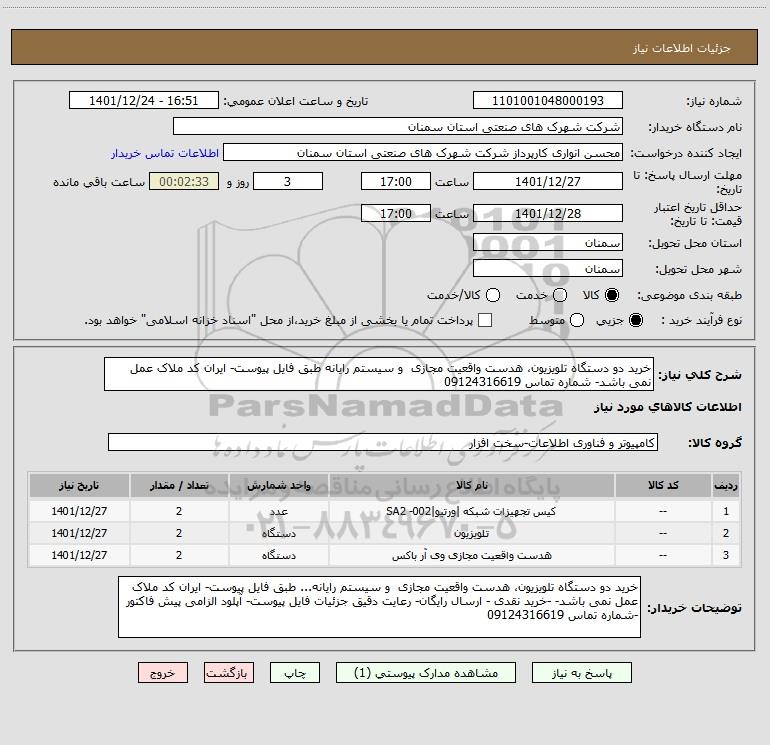The width and height of the screenshot is (770, 745).
Task: Click the response deadline date 1401/12/27 field
Action: pyautogui.click(x=548, y=181)
